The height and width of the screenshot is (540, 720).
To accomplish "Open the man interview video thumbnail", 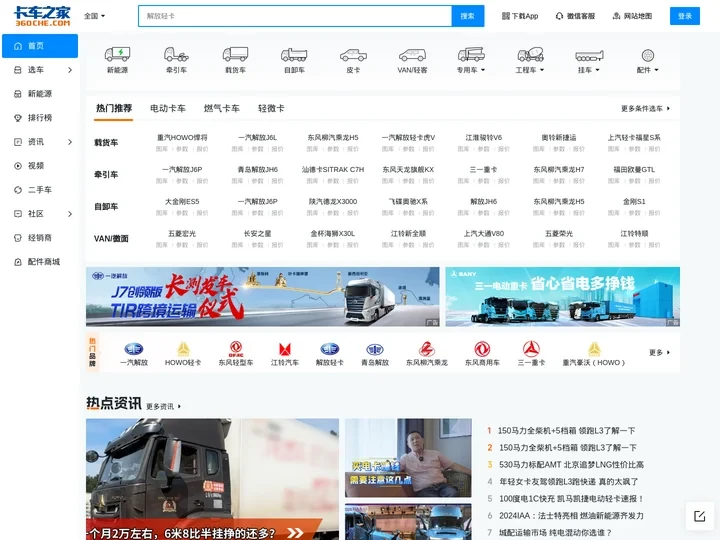I will tap(408, 458).
